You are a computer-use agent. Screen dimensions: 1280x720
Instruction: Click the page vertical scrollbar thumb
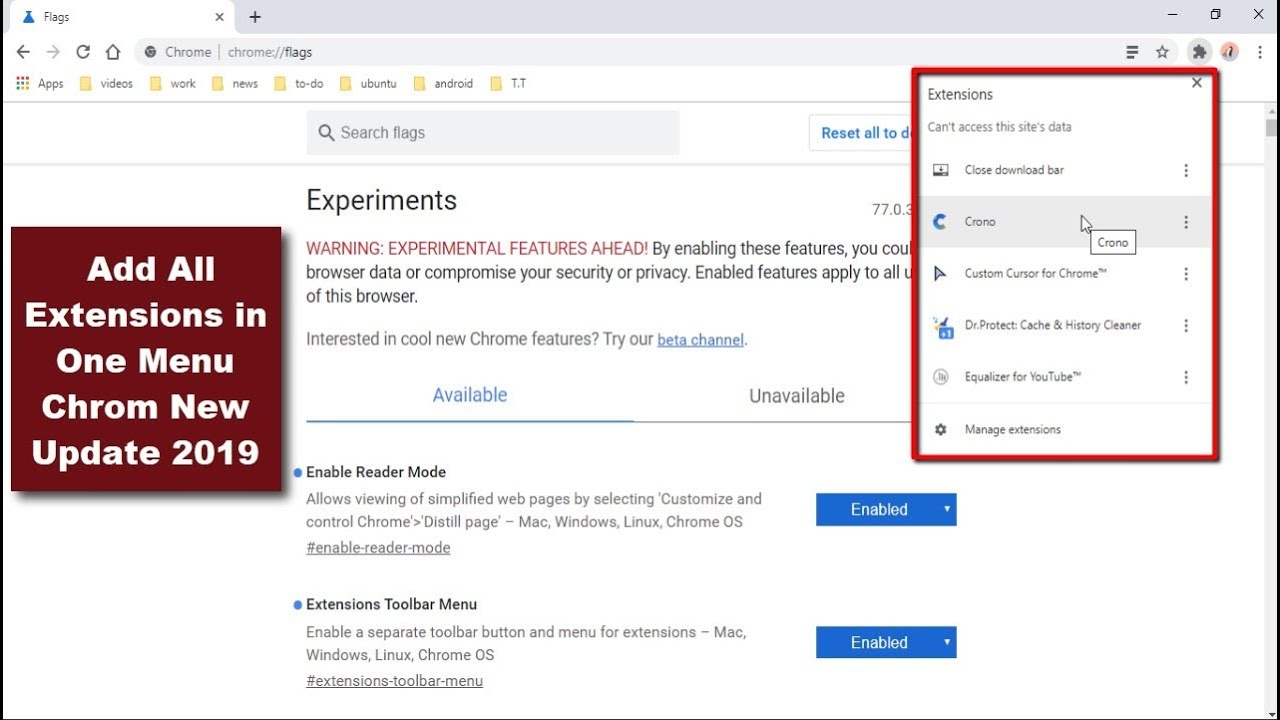(1272, 127)
